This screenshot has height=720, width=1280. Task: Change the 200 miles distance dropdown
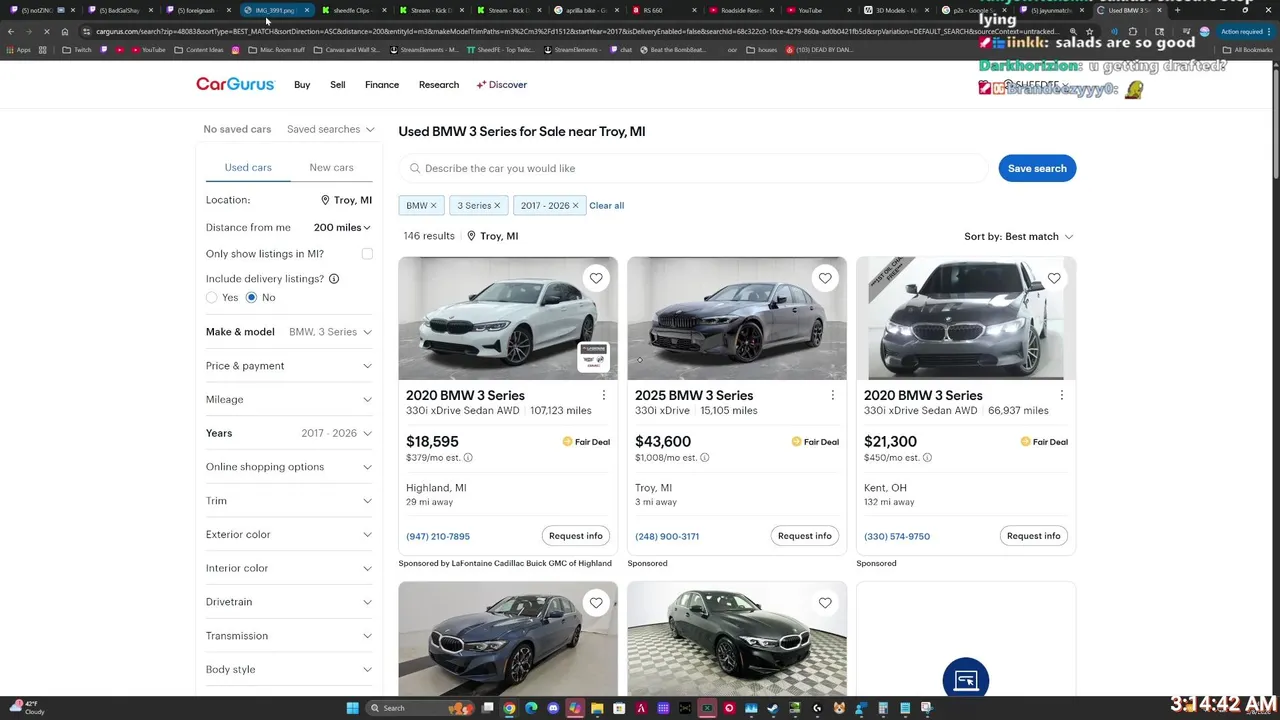(x=342, y=228)
